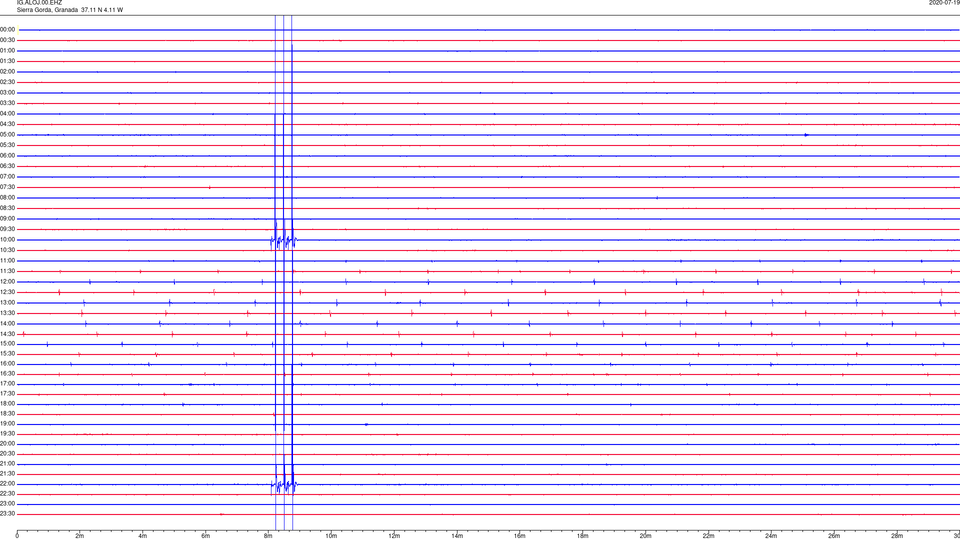Select the 19:30 trace time label
Viewport: 960px width, 540px height.
click(7, 433)
